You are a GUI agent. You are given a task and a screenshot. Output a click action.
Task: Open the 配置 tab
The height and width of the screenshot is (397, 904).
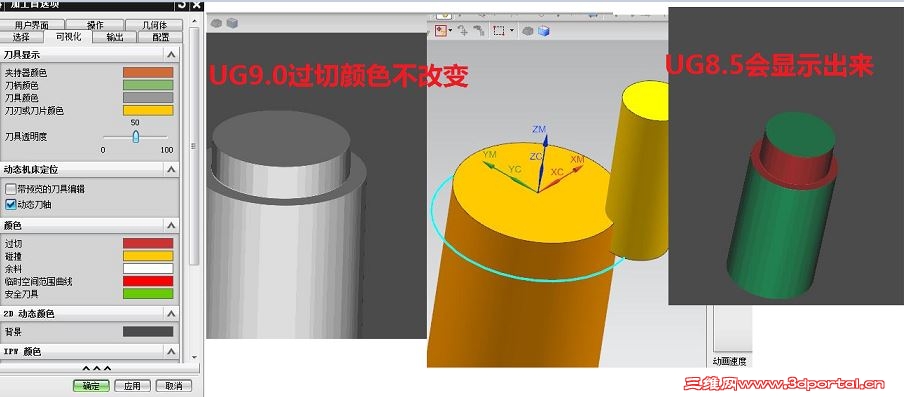coord(161,37)
